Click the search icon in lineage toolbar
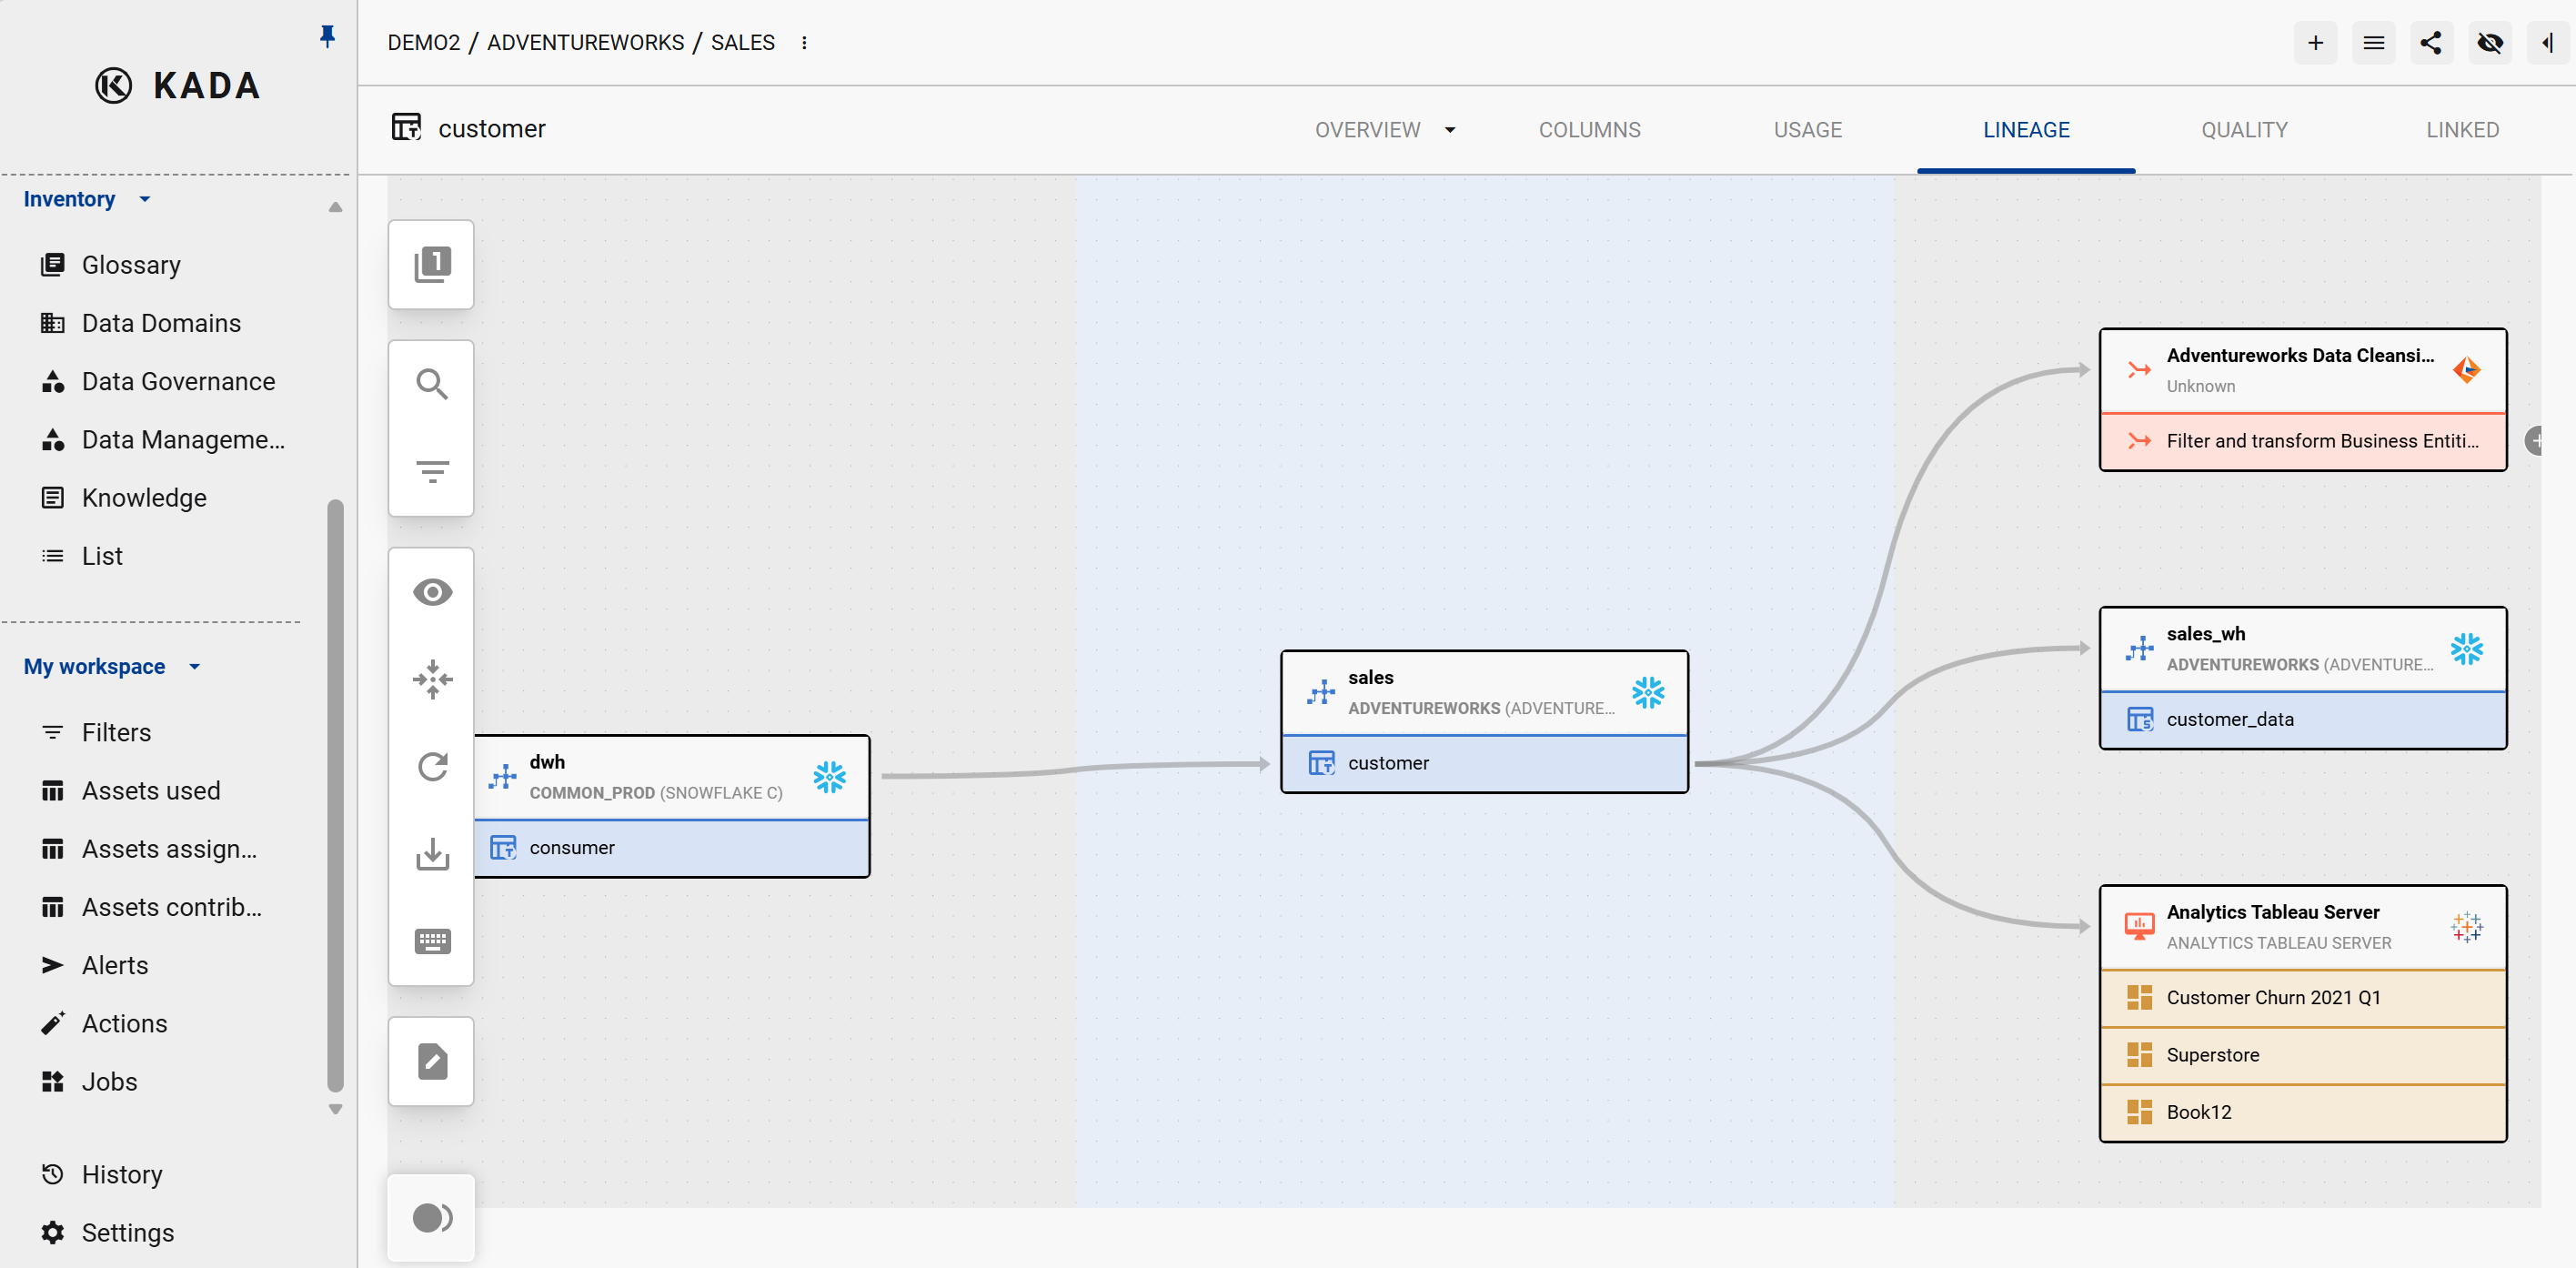Screen dimensions: 2576x1268 tap(431, 384)
